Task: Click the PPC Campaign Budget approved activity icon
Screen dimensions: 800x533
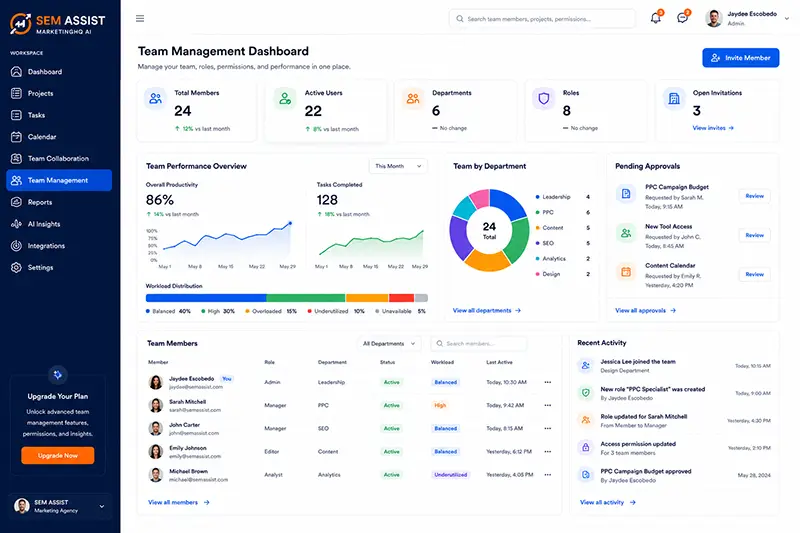Action: [585, 475]
